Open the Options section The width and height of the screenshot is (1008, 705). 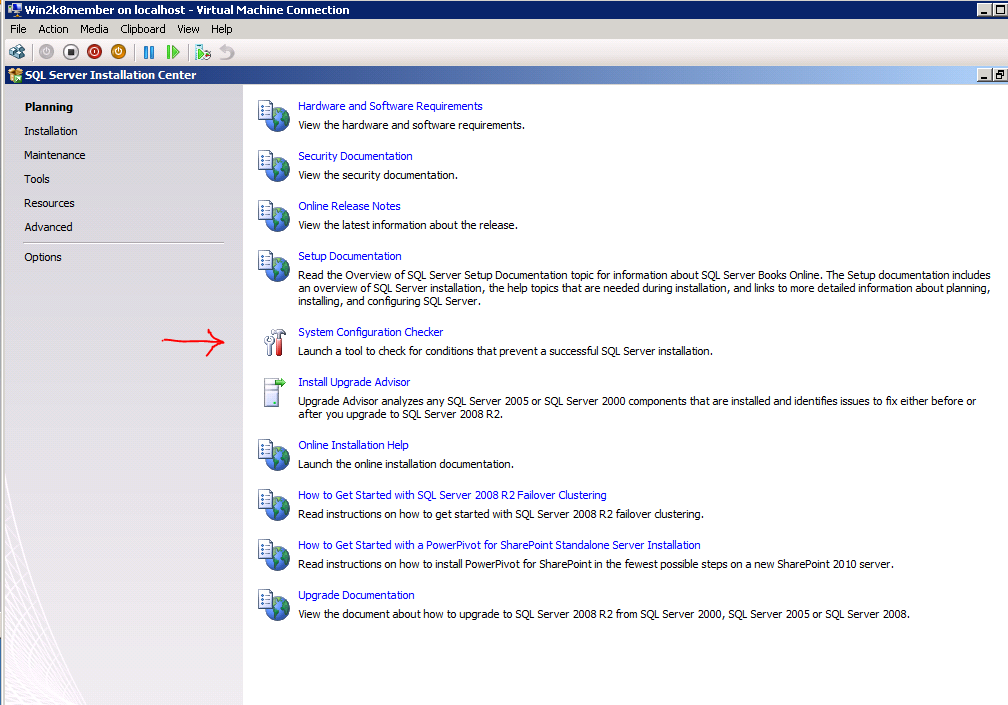[43, 257]
